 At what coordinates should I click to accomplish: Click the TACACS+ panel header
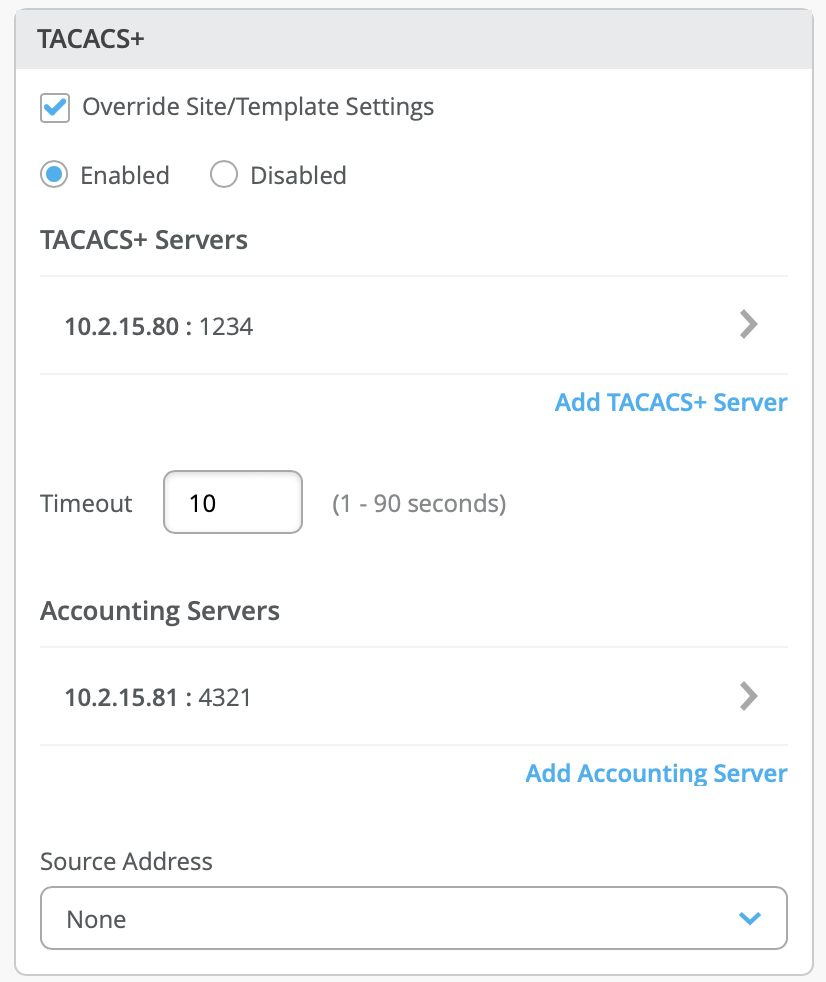pos(90,39)
